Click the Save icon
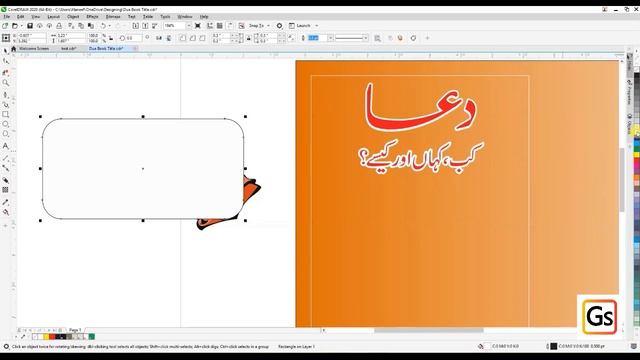Viewport: 640px width, 360px height. pos(30,26)
